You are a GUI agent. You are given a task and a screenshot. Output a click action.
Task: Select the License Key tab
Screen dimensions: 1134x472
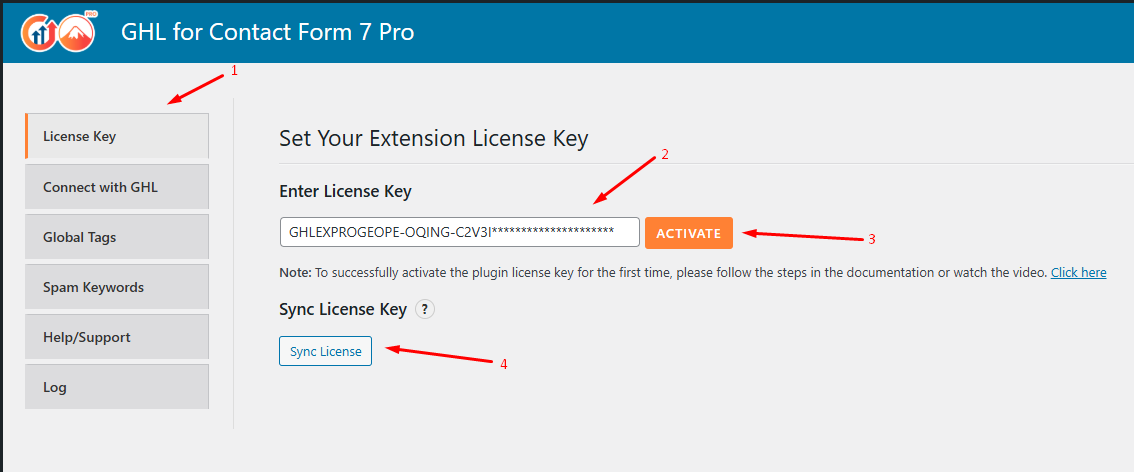117,136
